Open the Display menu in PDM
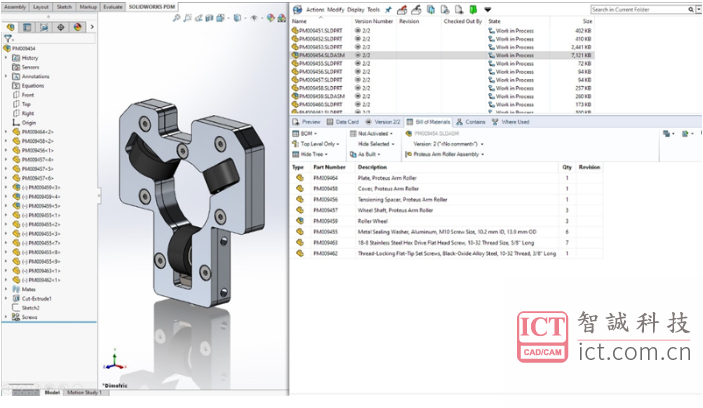 click(356, 9)
